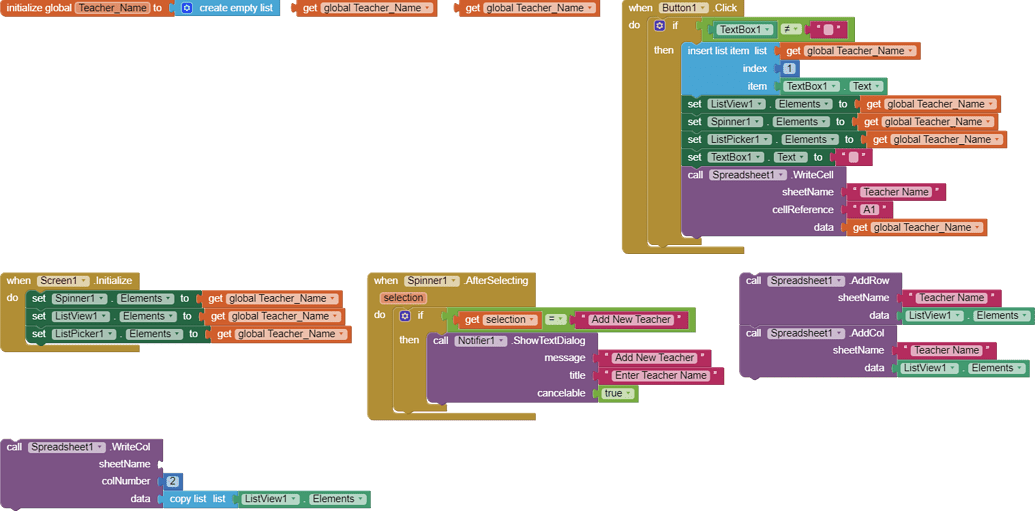Open ListView1 dropdown in Screen1 Initialize block

[81, 316]
